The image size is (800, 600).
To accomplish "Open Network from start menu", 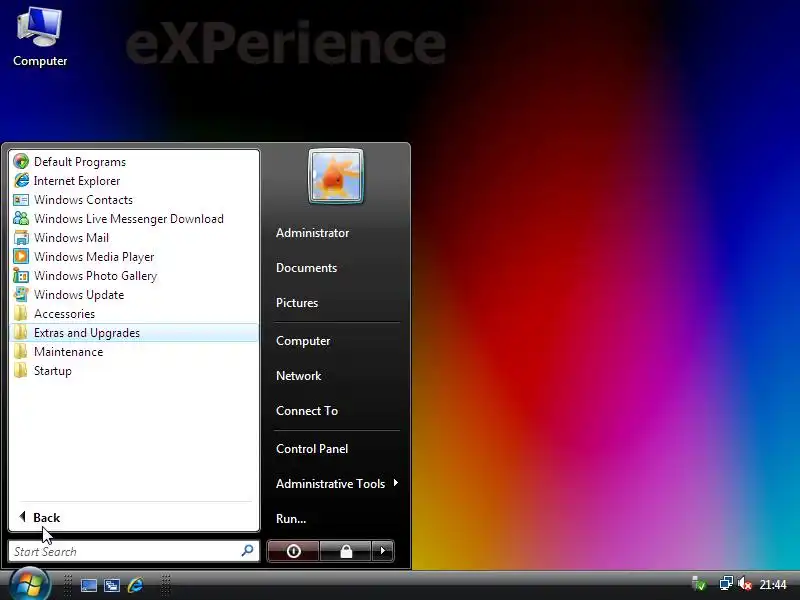I will [x=298, y=376].
